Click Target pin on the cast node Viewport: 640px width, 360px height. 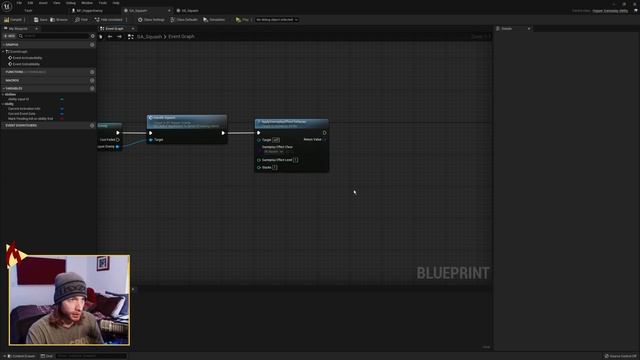(151, 140)
